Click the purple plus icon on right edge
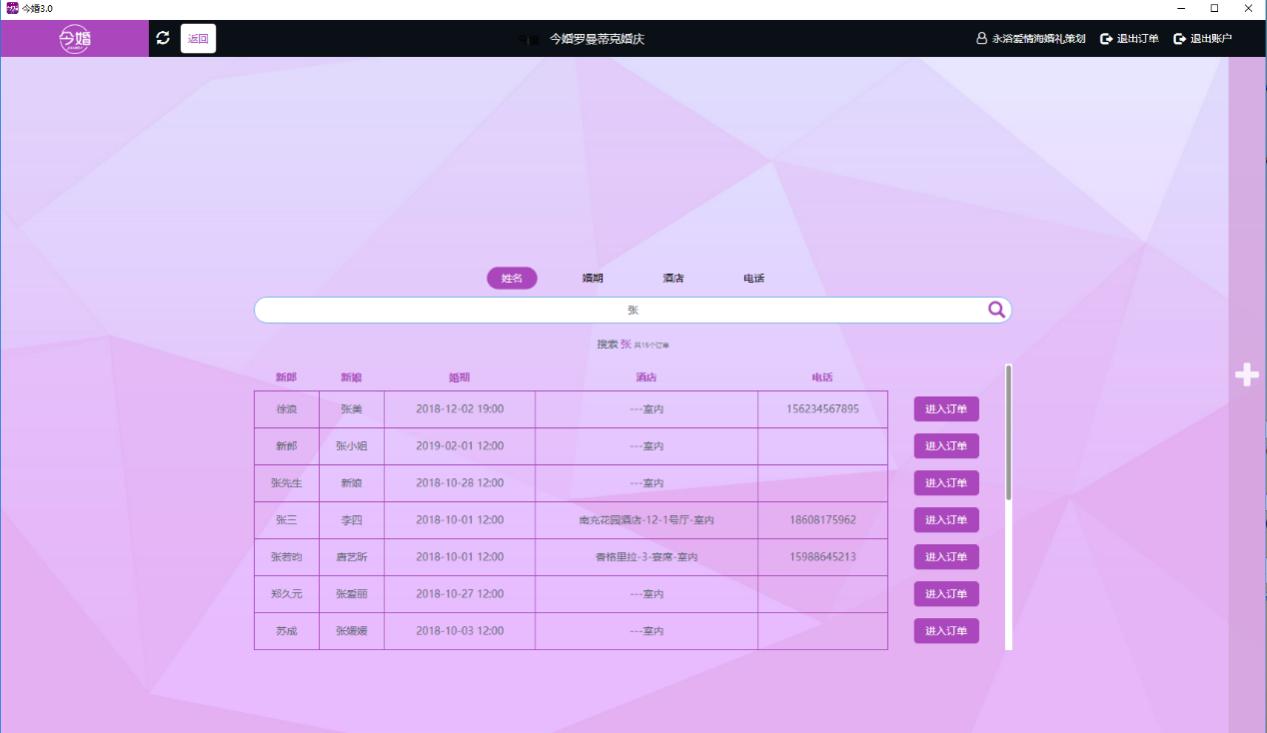 1246,374
